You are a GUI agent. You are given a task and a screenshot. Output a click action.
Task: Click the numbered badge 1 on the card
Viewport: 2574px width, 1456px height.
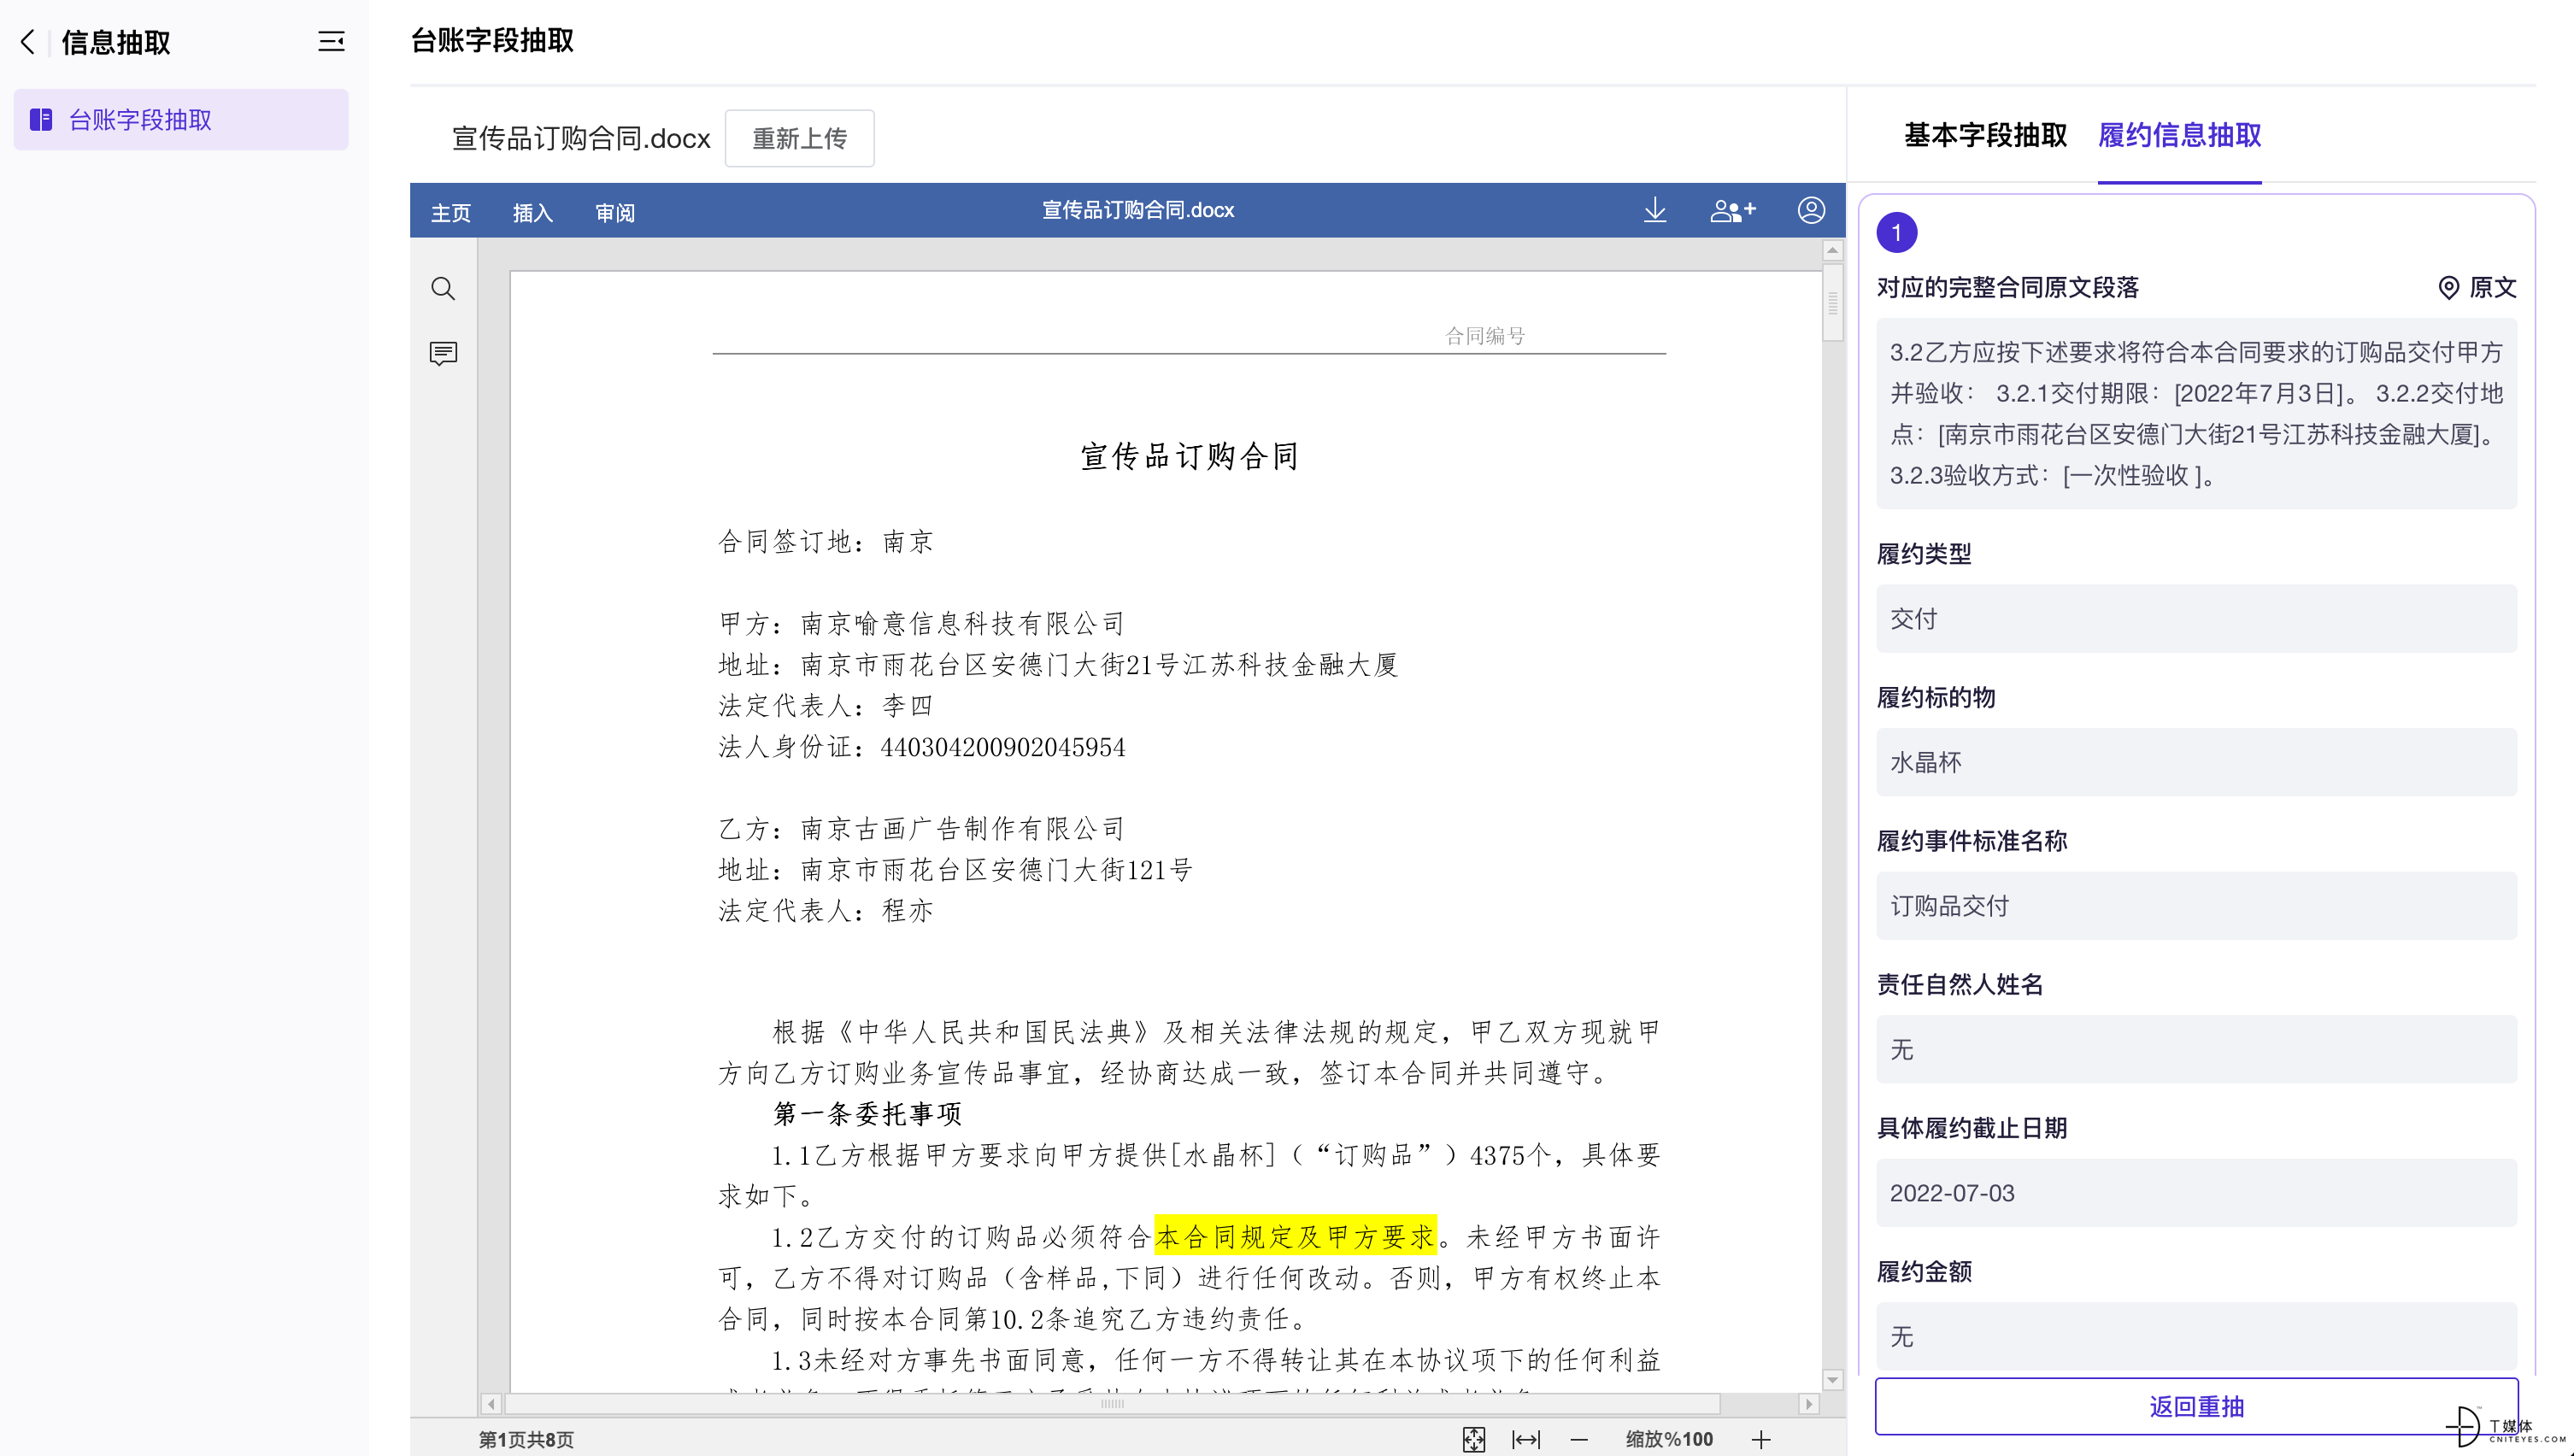click(1896, 233)
